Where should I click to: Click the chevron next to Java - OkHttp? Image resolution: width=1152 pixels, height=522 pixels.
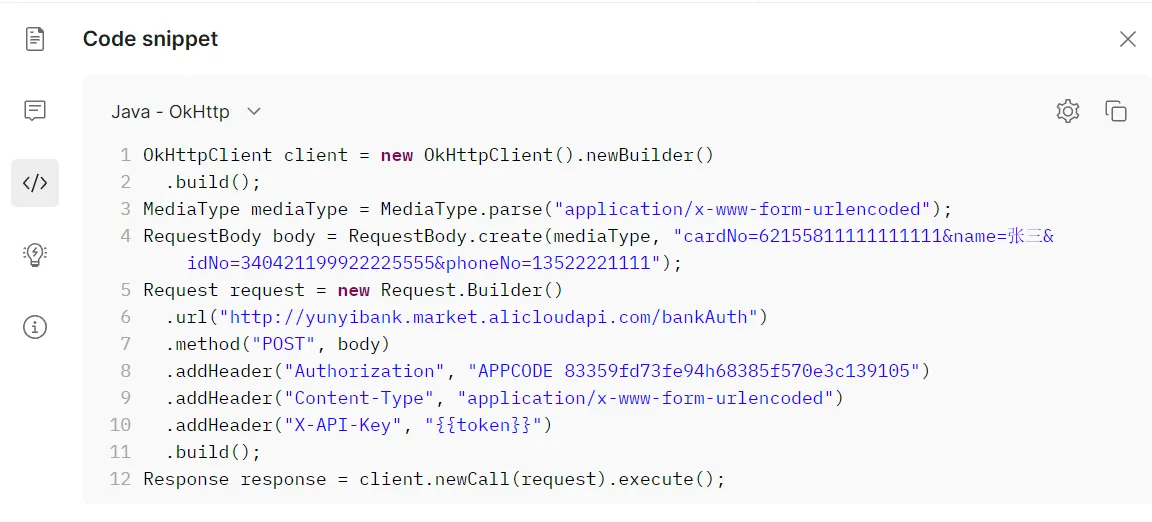coord(253,112)
